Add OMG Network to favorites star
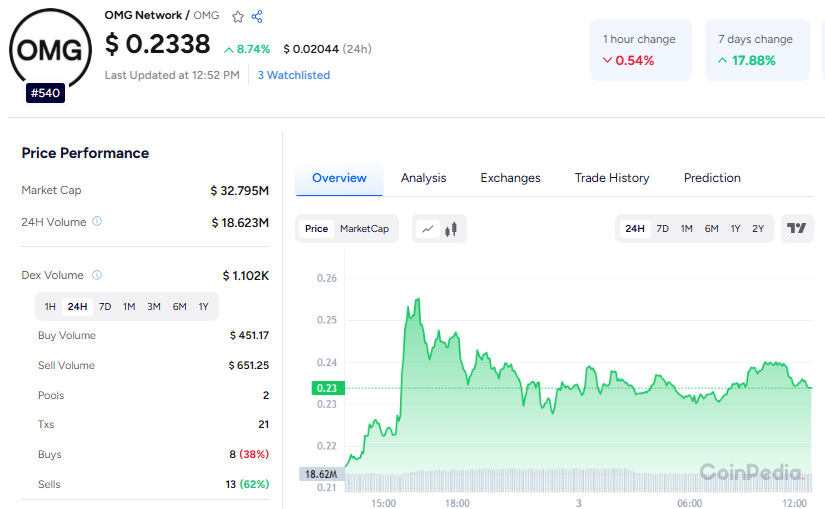Screen dimensions: 825x509 (238, 17)
